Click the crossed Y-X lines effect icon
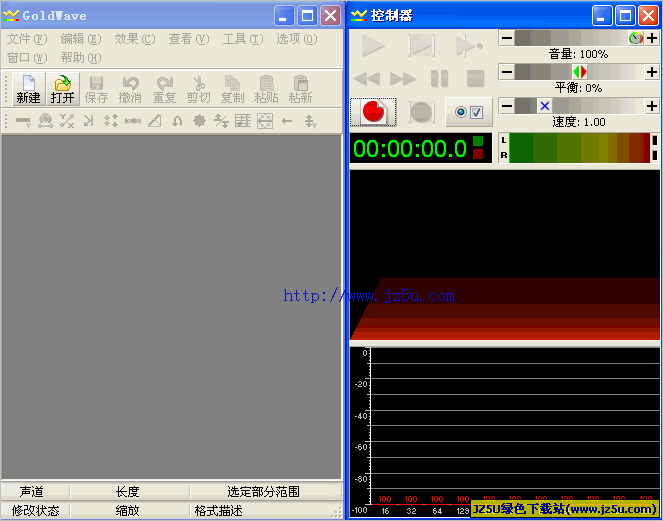Image resolution: width=663 pixels, height=521 pixels. pos(67,121)
